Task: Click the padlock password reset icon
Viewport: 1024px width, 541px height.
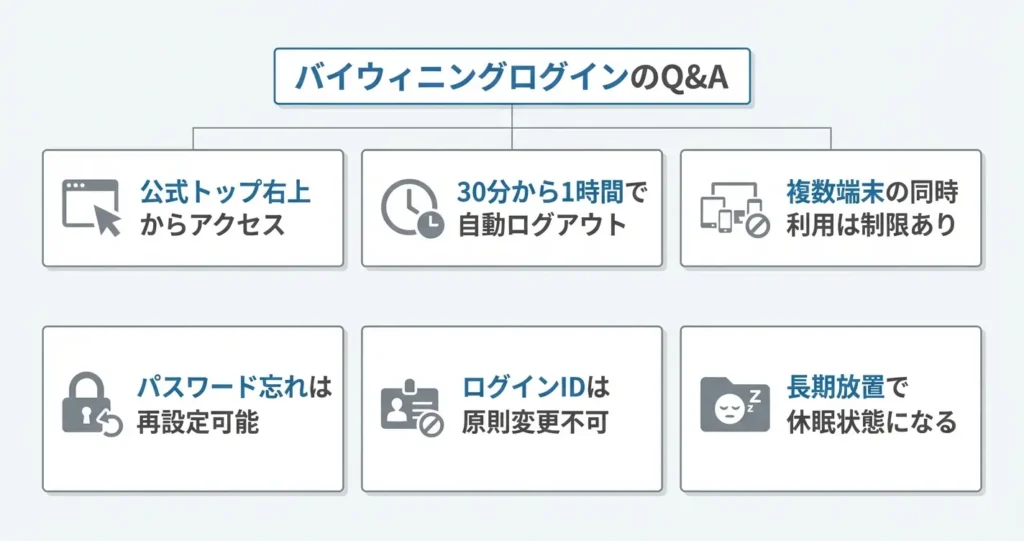Action: point(91,405)
